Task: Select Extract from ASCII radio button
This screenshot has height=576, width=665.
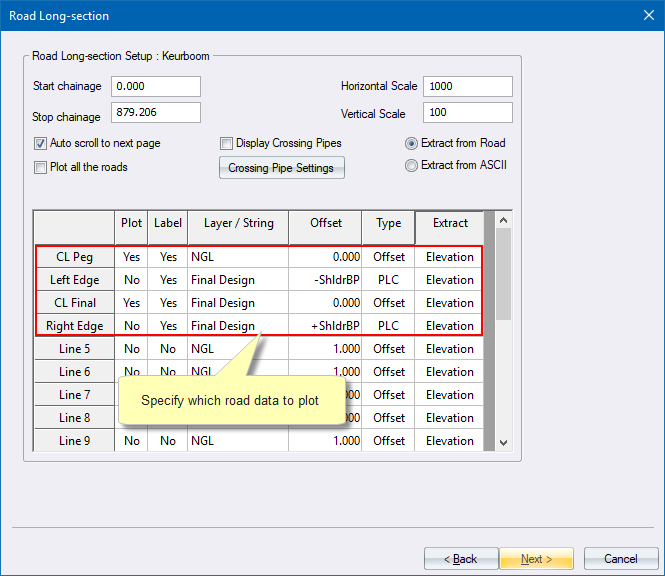Action: pos(411,165)
